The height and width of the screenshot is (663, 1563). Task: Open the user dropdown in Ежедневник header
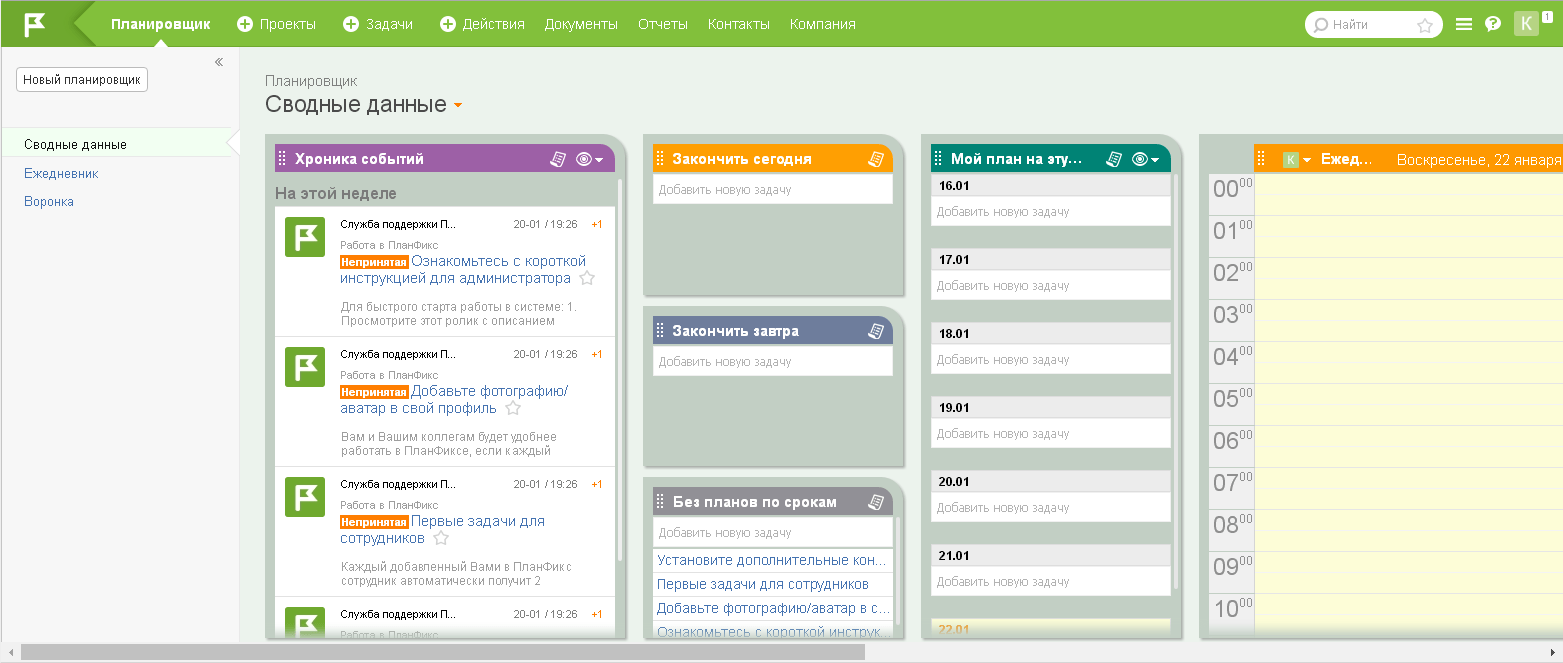point(1307,160)
